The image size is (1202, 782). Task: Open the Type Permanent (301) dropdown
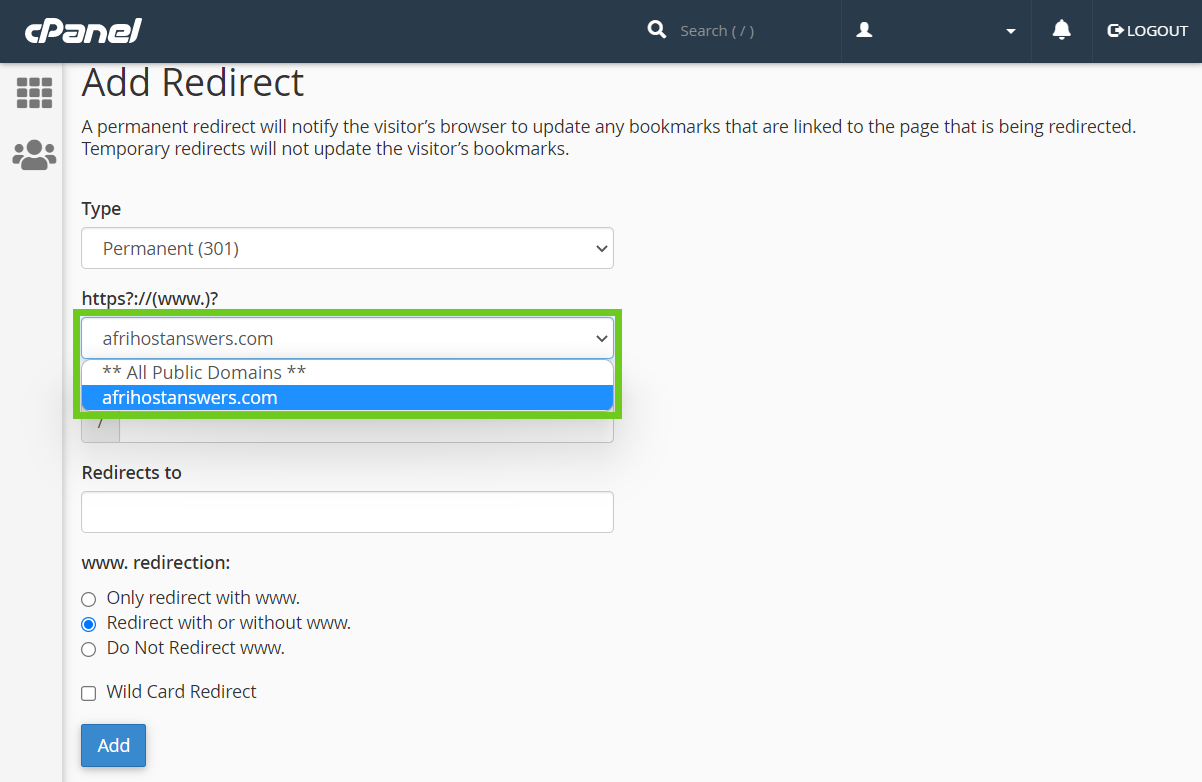point(347,248)
